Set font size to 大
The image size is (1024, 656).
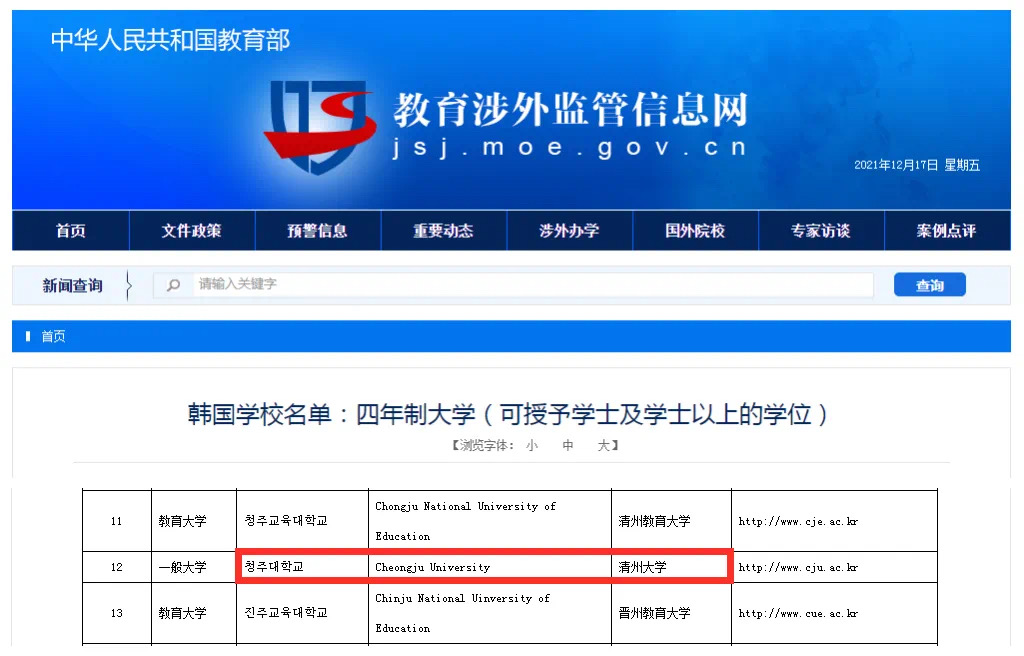point(603,446)
